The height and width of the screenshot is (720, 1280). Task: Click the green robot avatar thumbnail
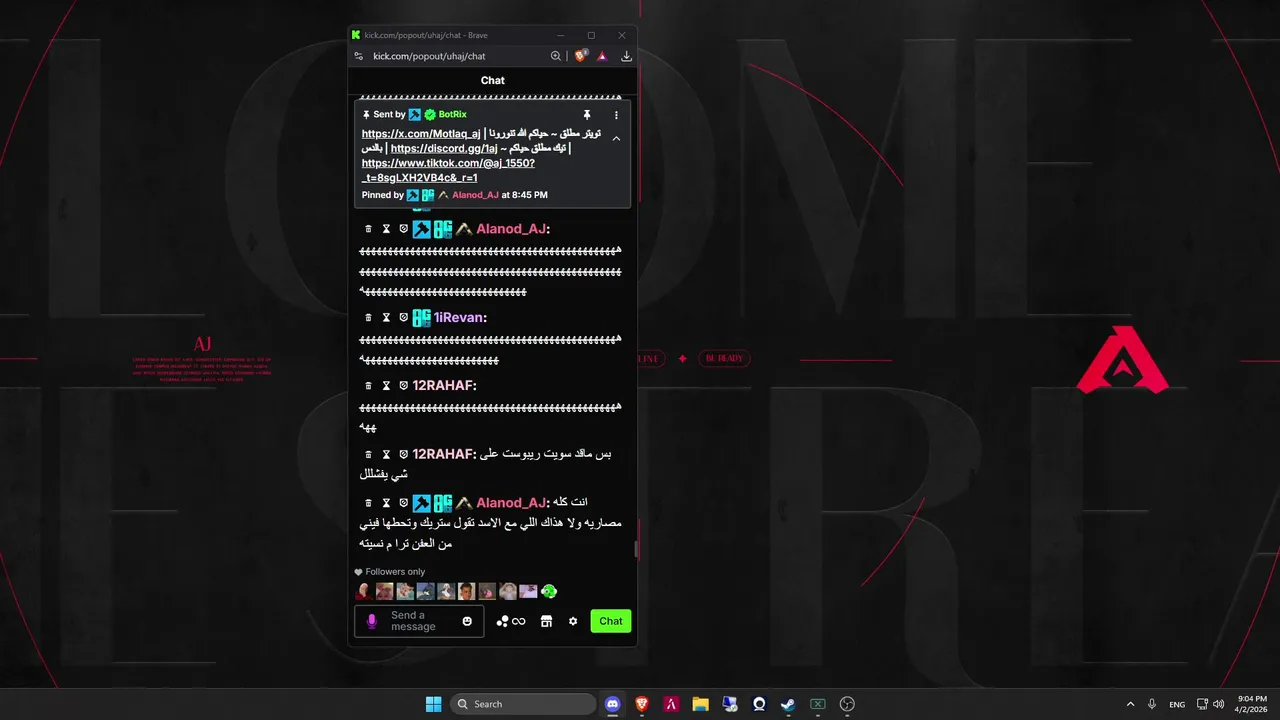[549, 591]
